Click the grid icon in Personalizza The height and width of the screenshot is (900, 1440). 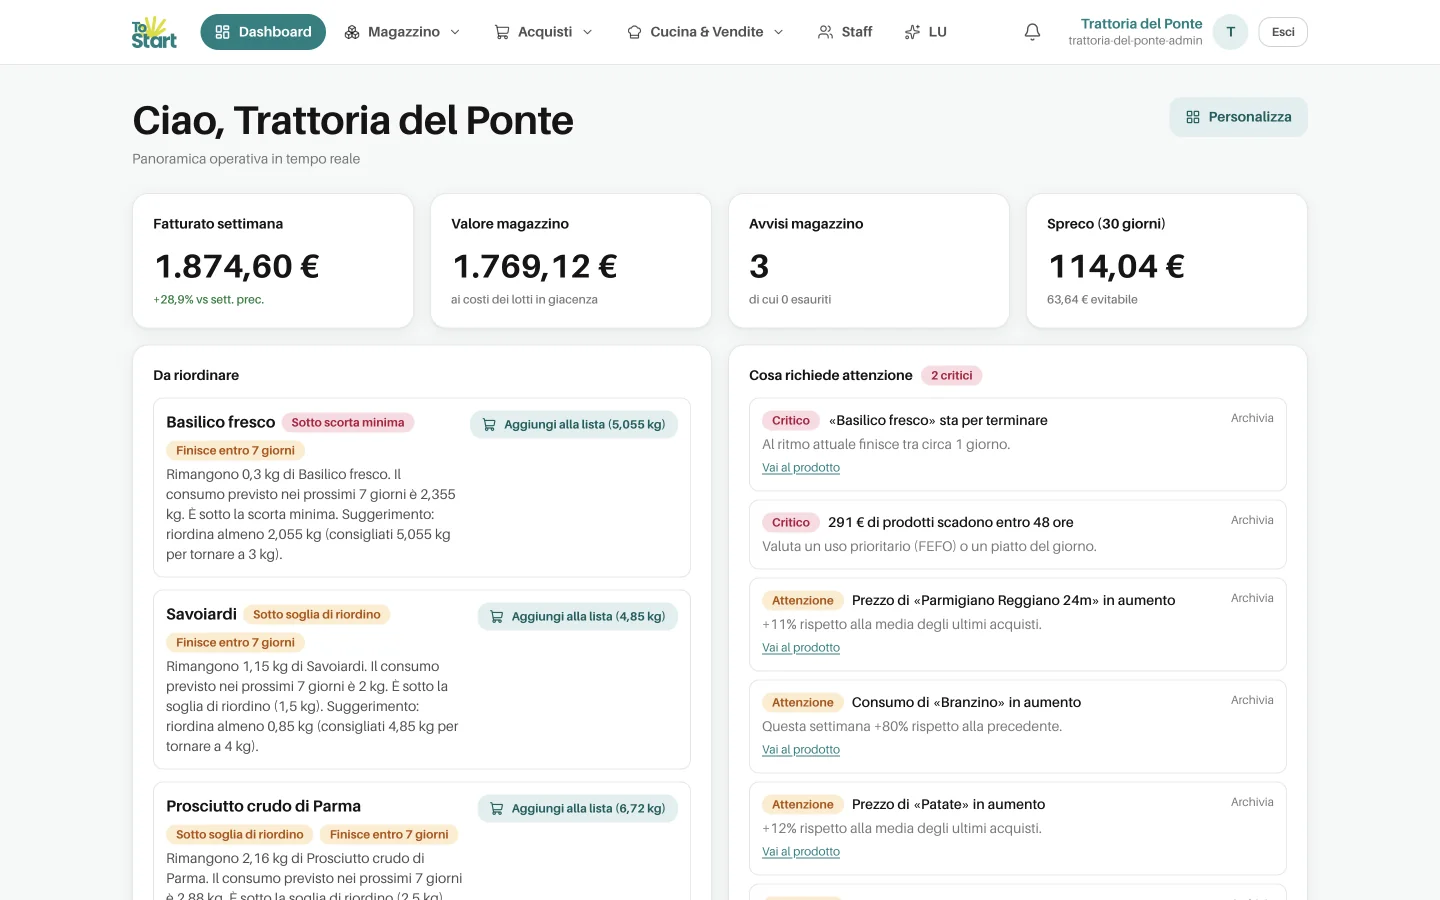(x=1193, y=117)
